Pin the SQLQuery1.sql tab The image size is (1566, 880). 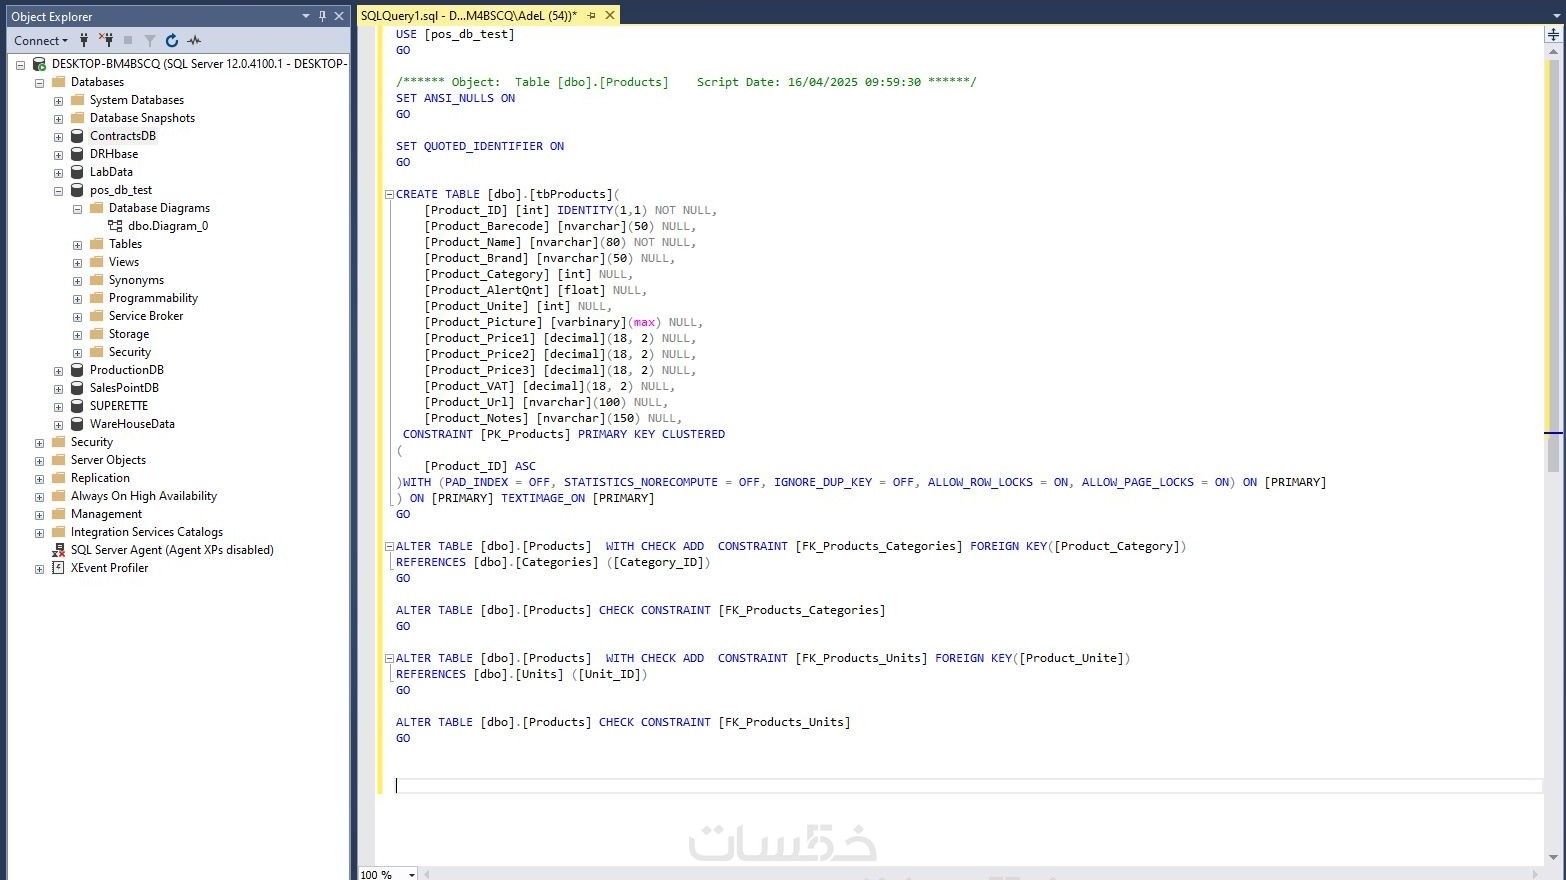click(591, 15)
